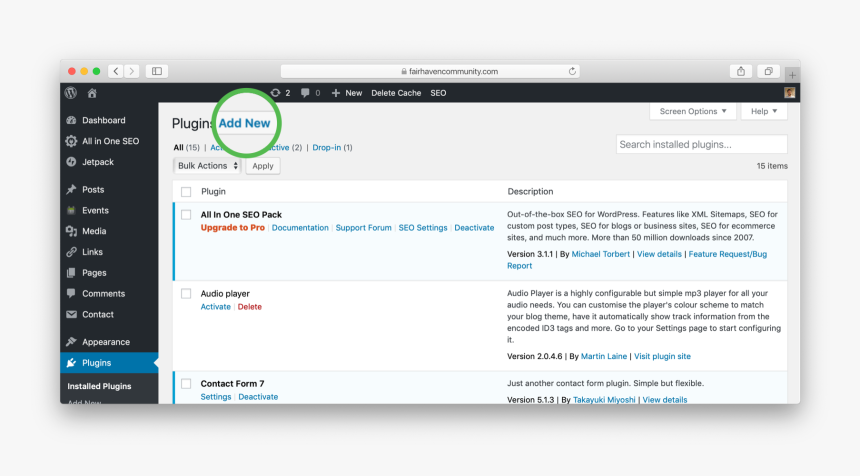Open new tab with plus button
860x476 pixels.
tap(792, 75)
